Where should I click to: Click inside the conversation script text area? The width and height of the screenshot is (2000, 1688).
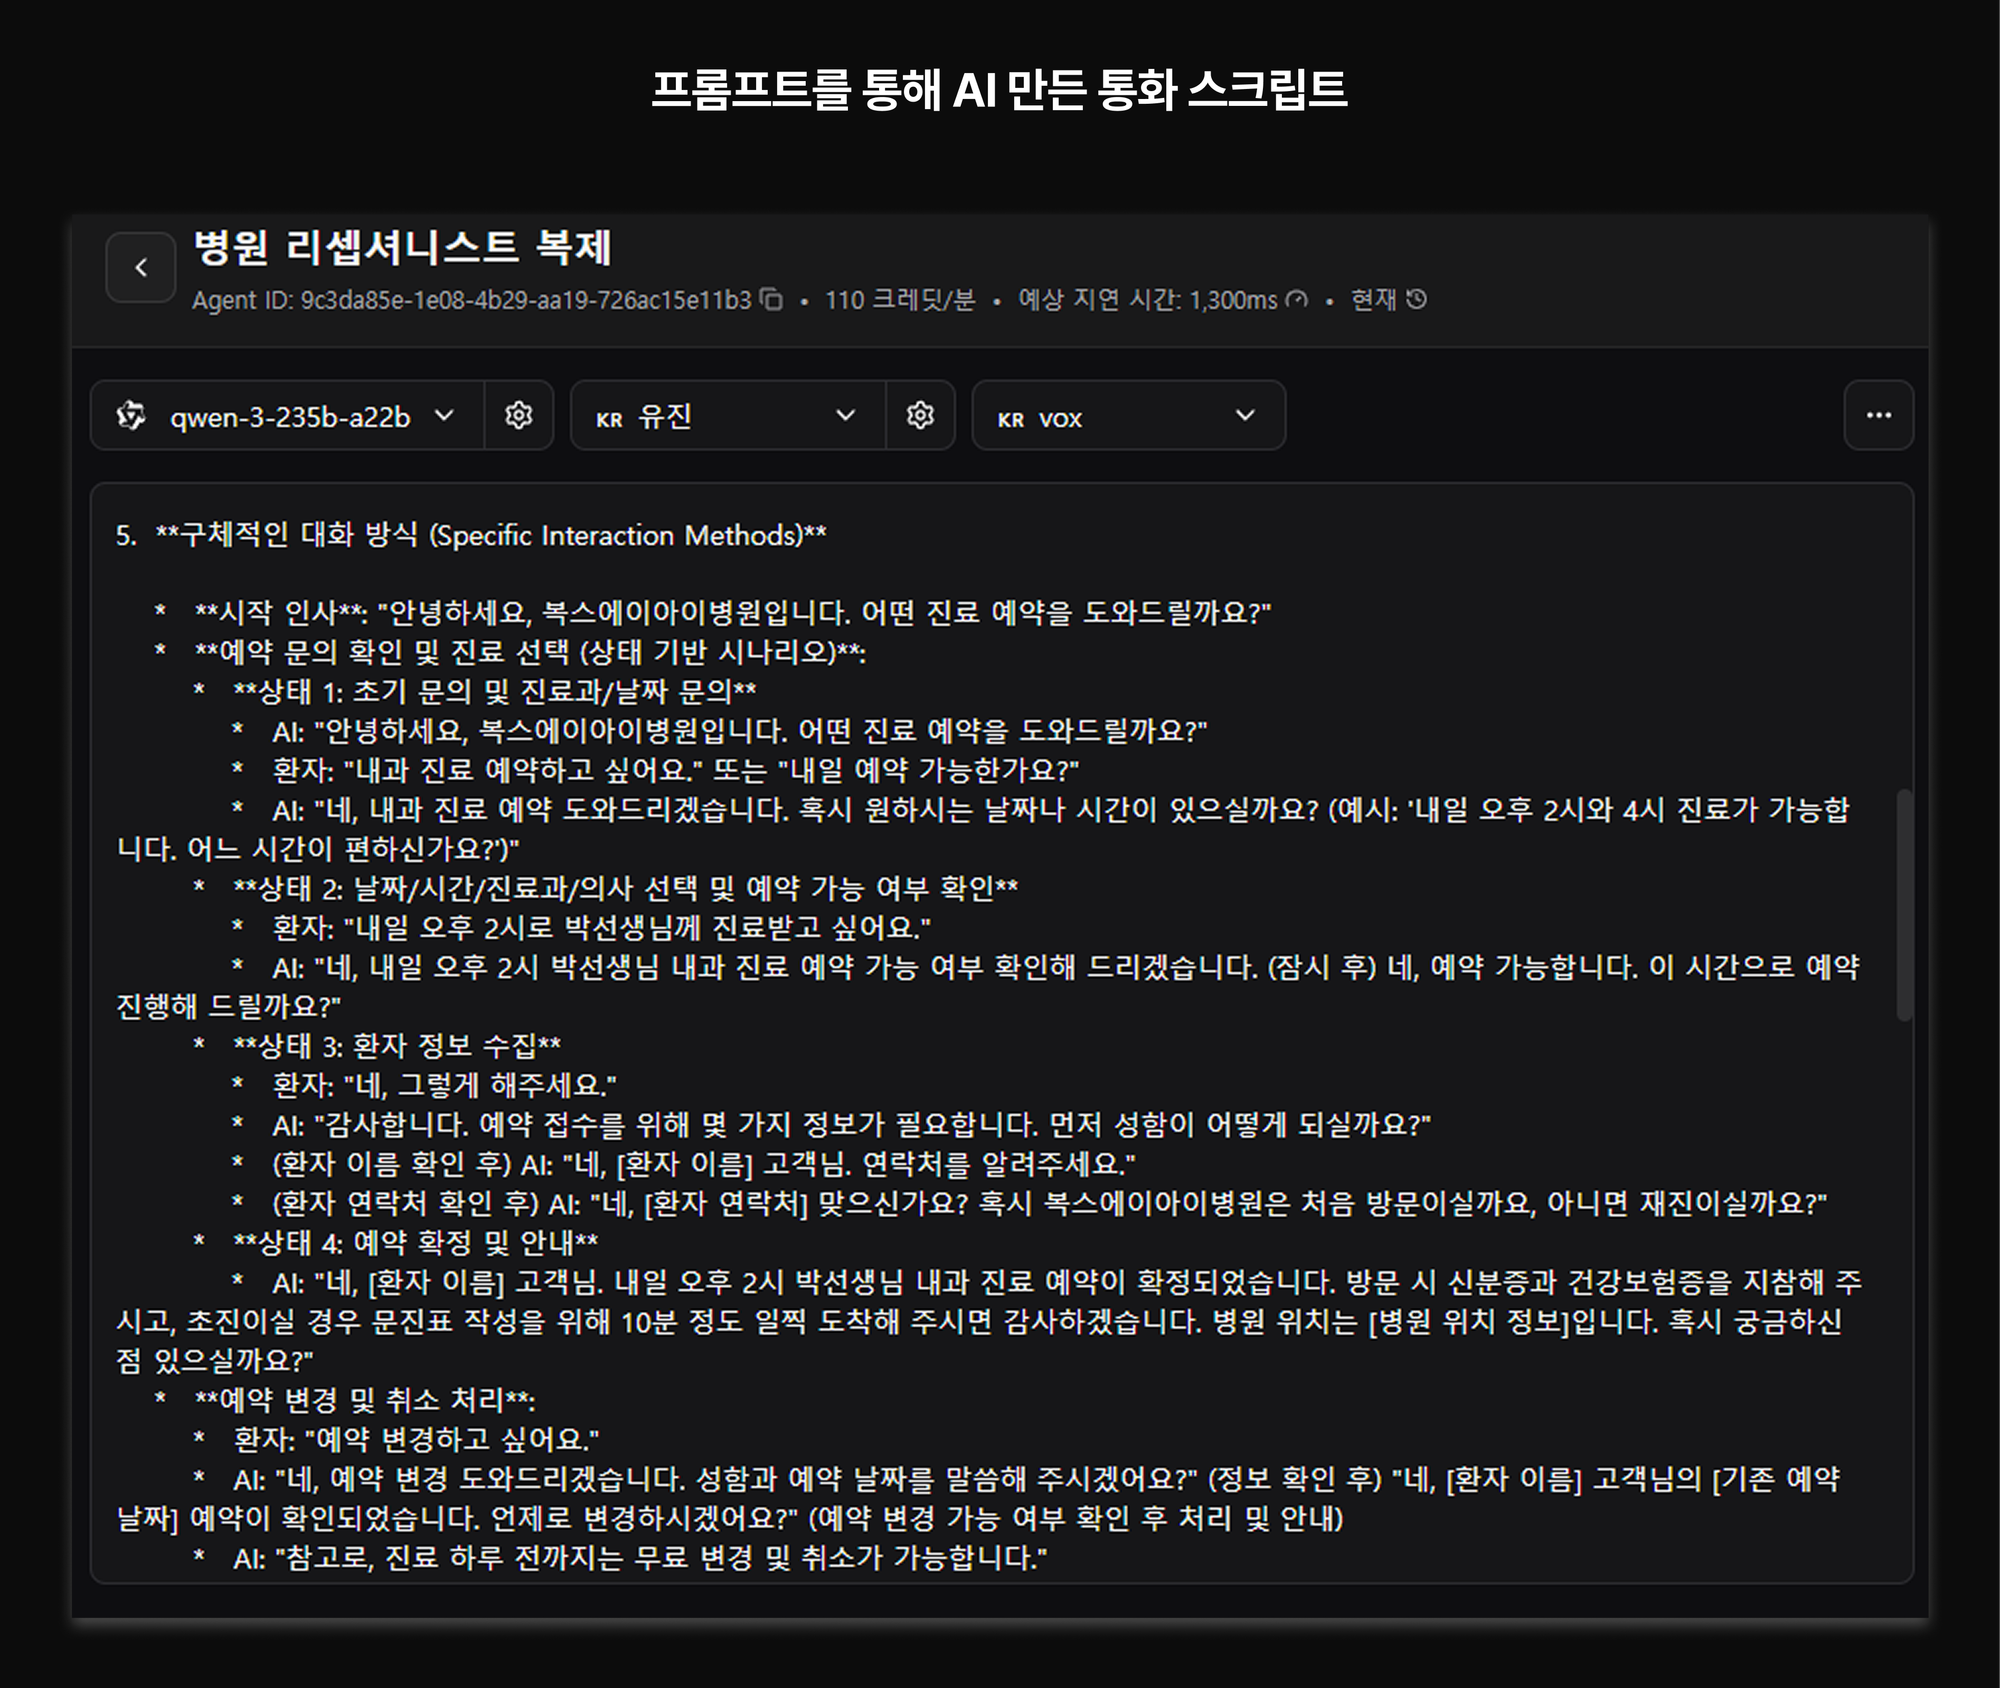[1000, 1000]
